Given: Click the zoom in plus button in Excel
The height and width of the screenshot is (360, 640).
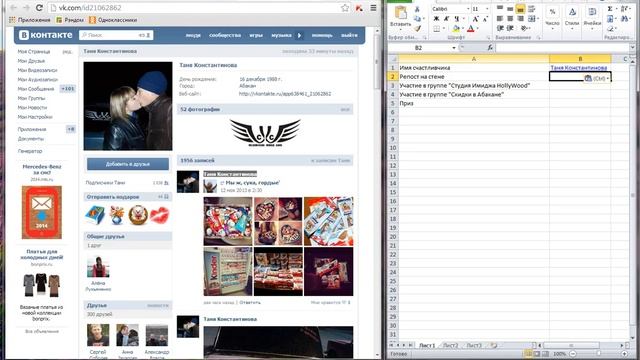Looking at the screenshot, I should 625,353.
